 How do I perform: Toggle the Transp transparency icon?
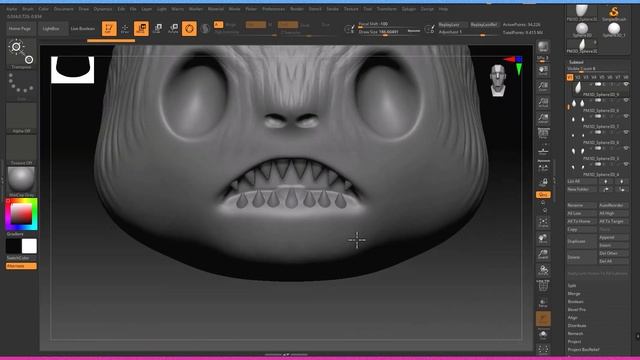(543, 302)
